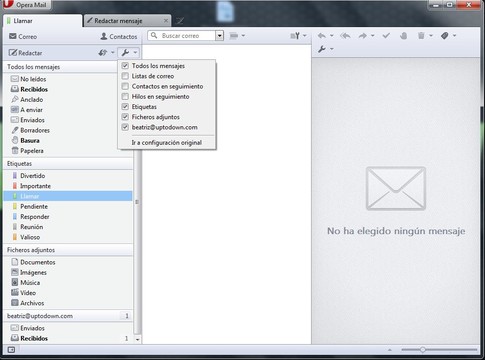Click the Delete trash can icon
This screenshot has width=485, height=360.
click(x=421, y=36)
